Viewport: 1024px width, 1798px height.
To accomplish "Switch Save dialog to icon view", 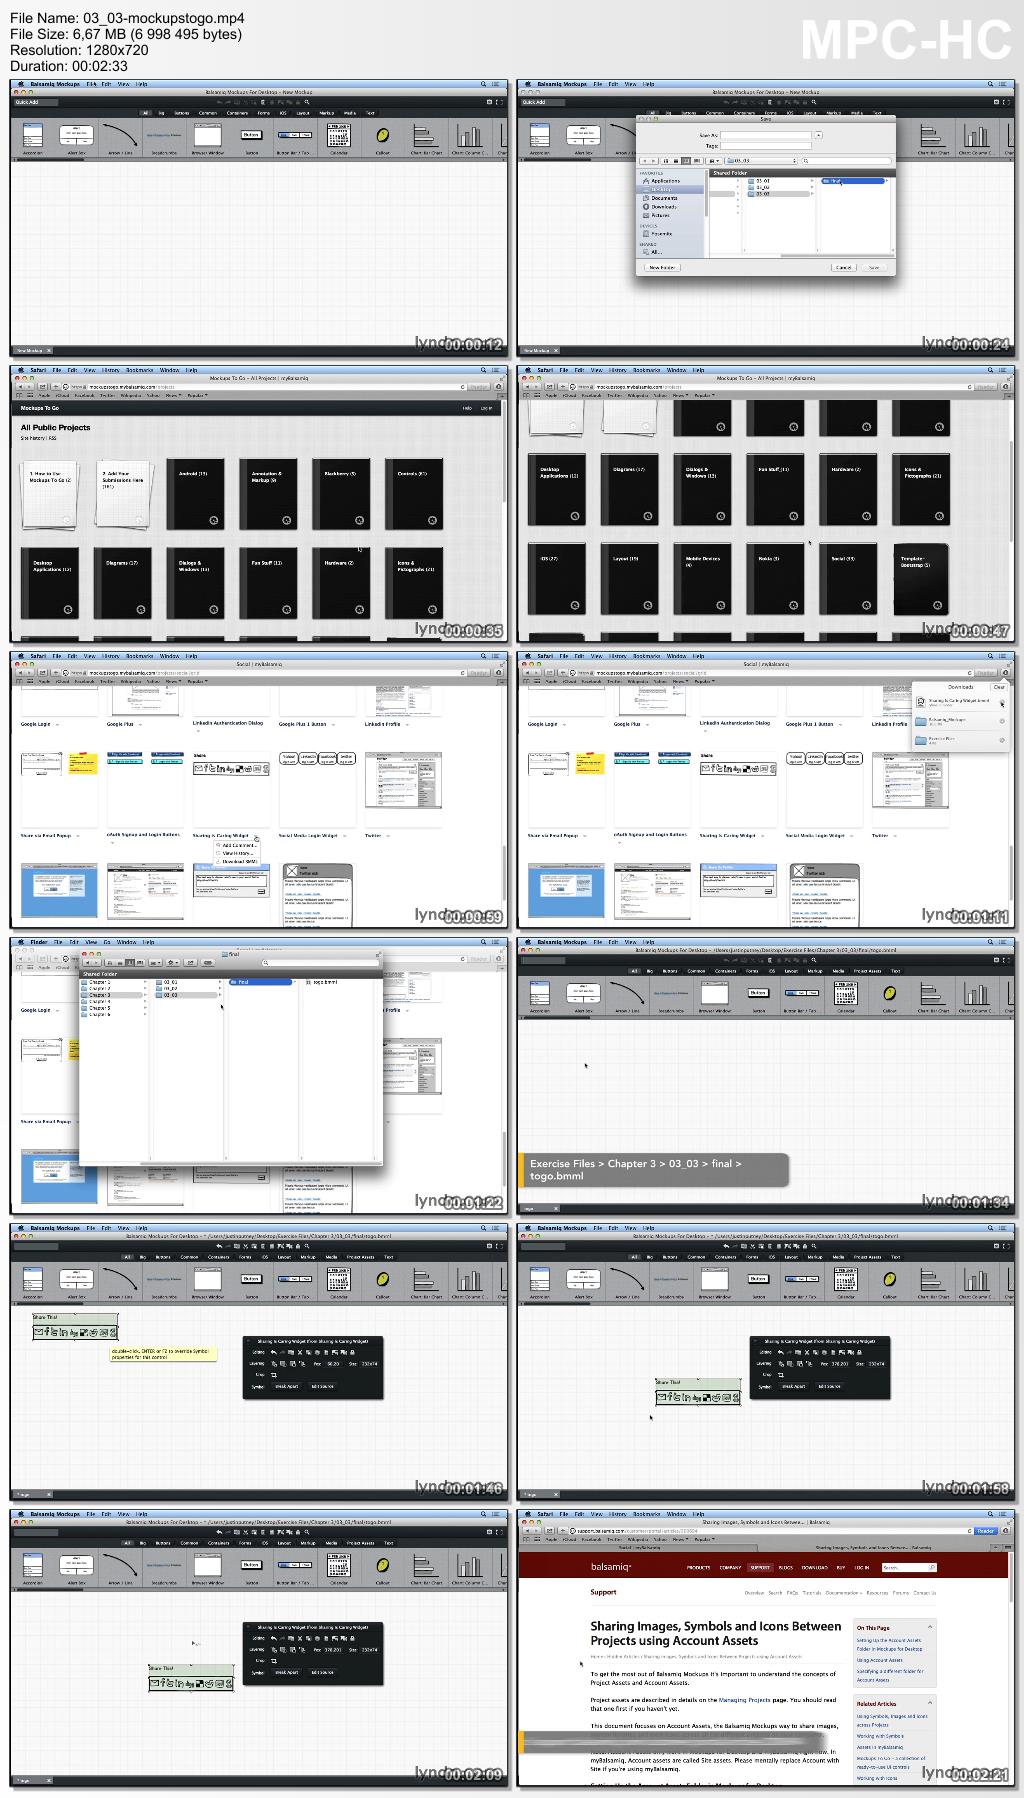I will tap(666, 160).
